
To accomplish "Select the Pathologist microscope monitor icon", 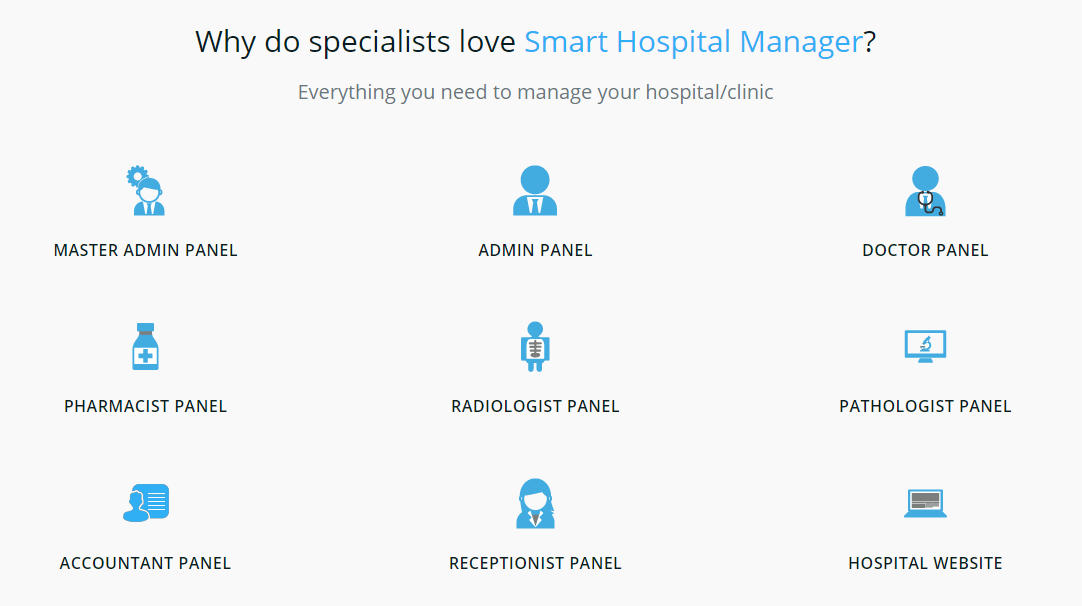I will (x=925, y=347).
